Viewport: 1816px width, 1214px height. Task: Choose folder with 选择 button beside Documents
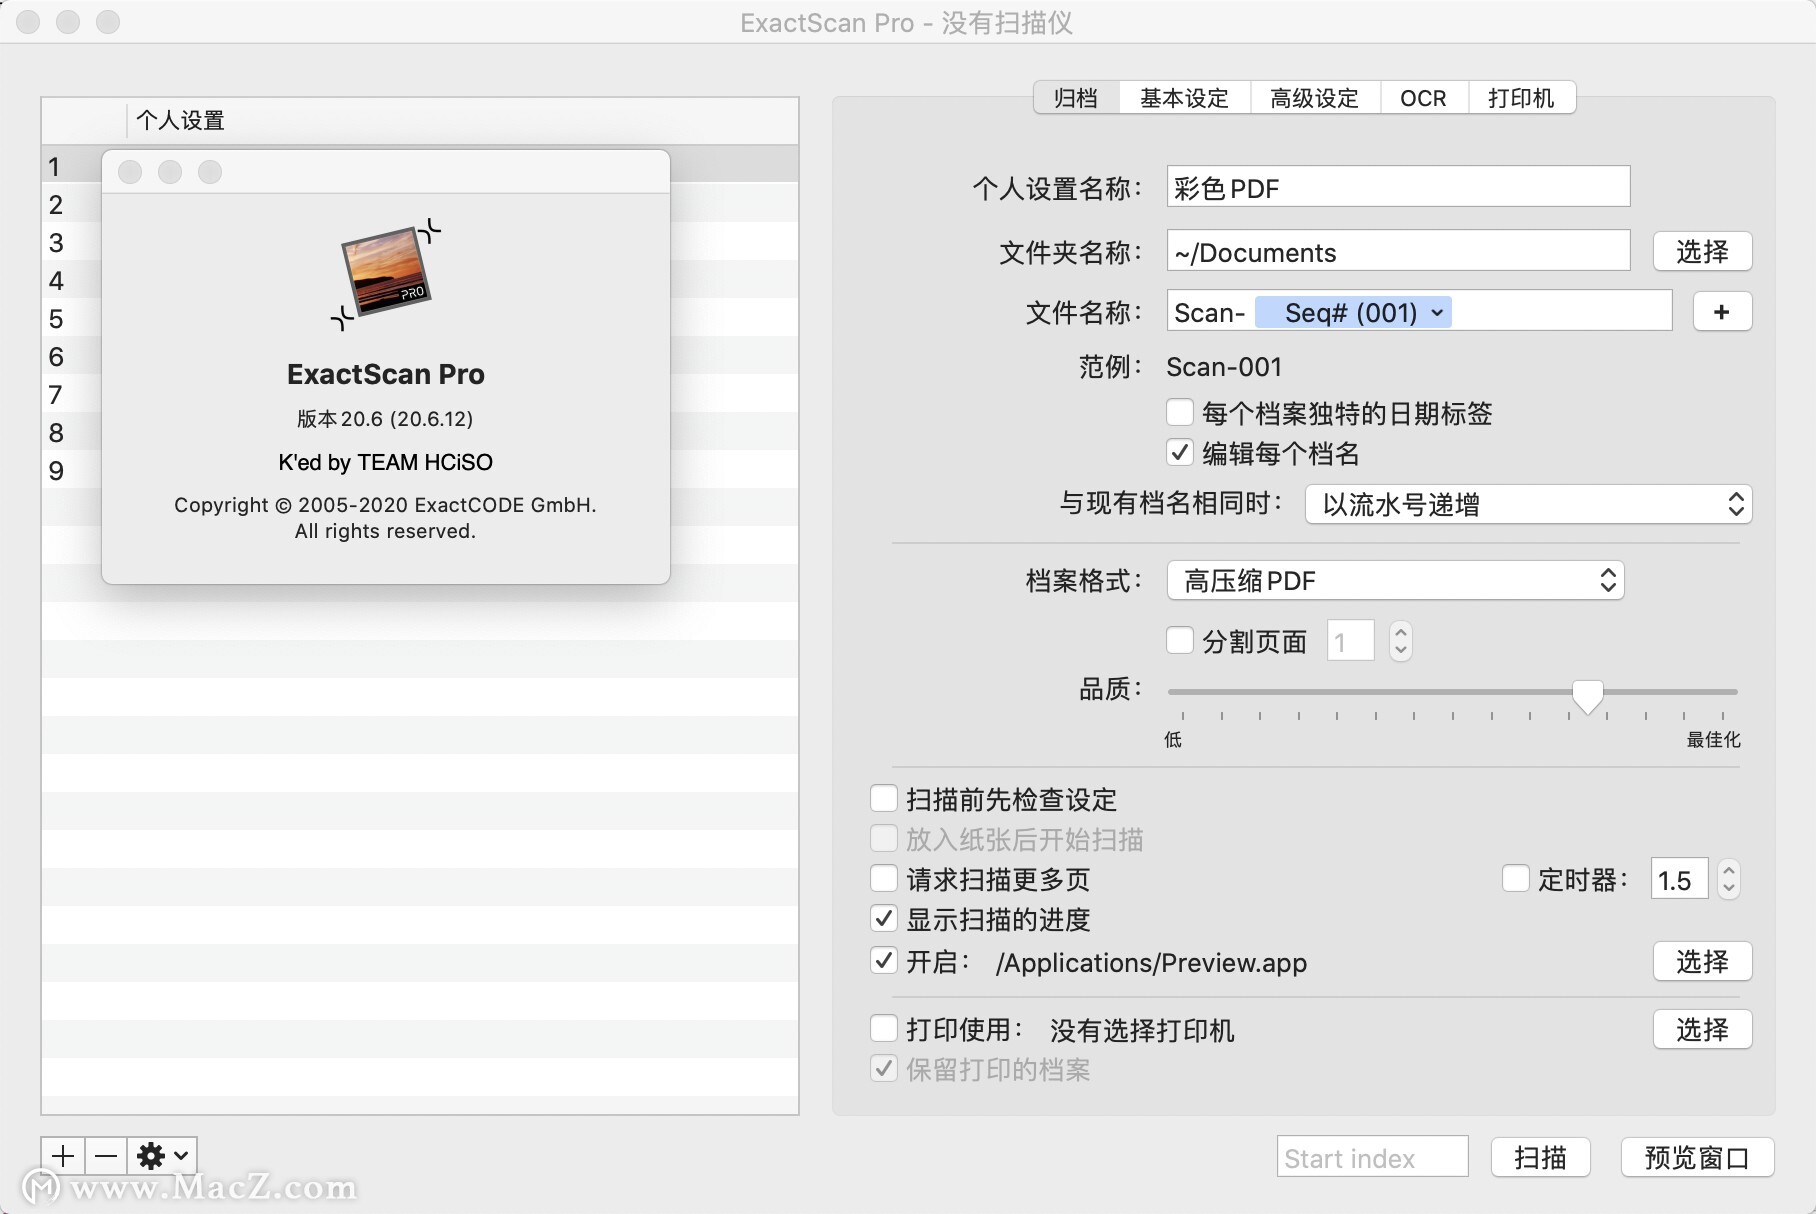coord(1702,251)
